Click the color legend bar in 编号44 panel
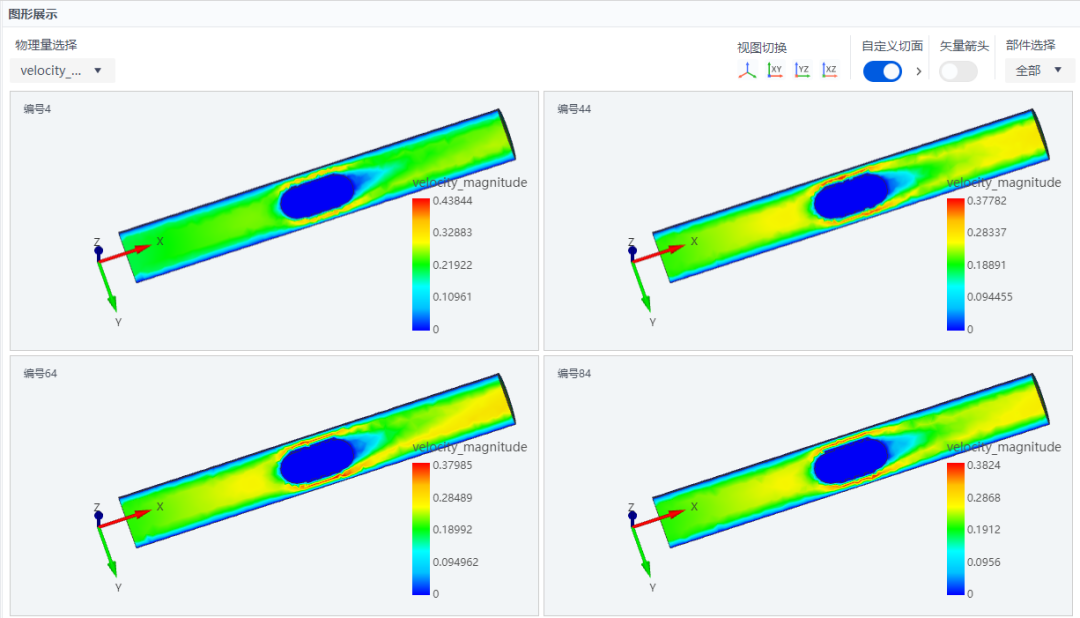 [x=955, y=265]
